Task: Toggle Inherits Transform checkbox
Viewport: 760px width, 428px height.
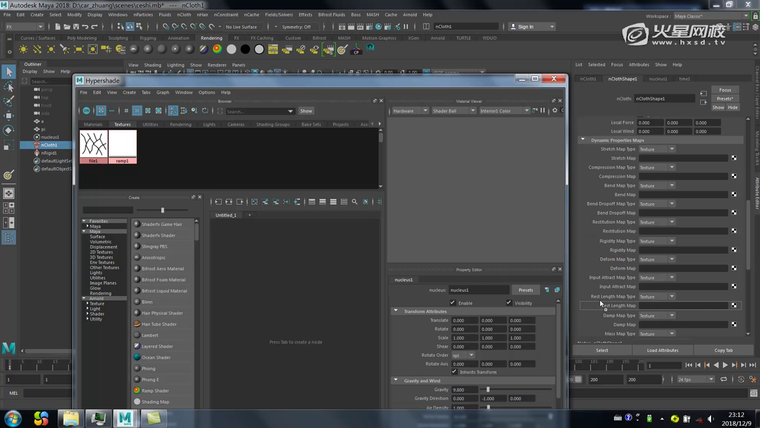Action: (x=452, y=372)
